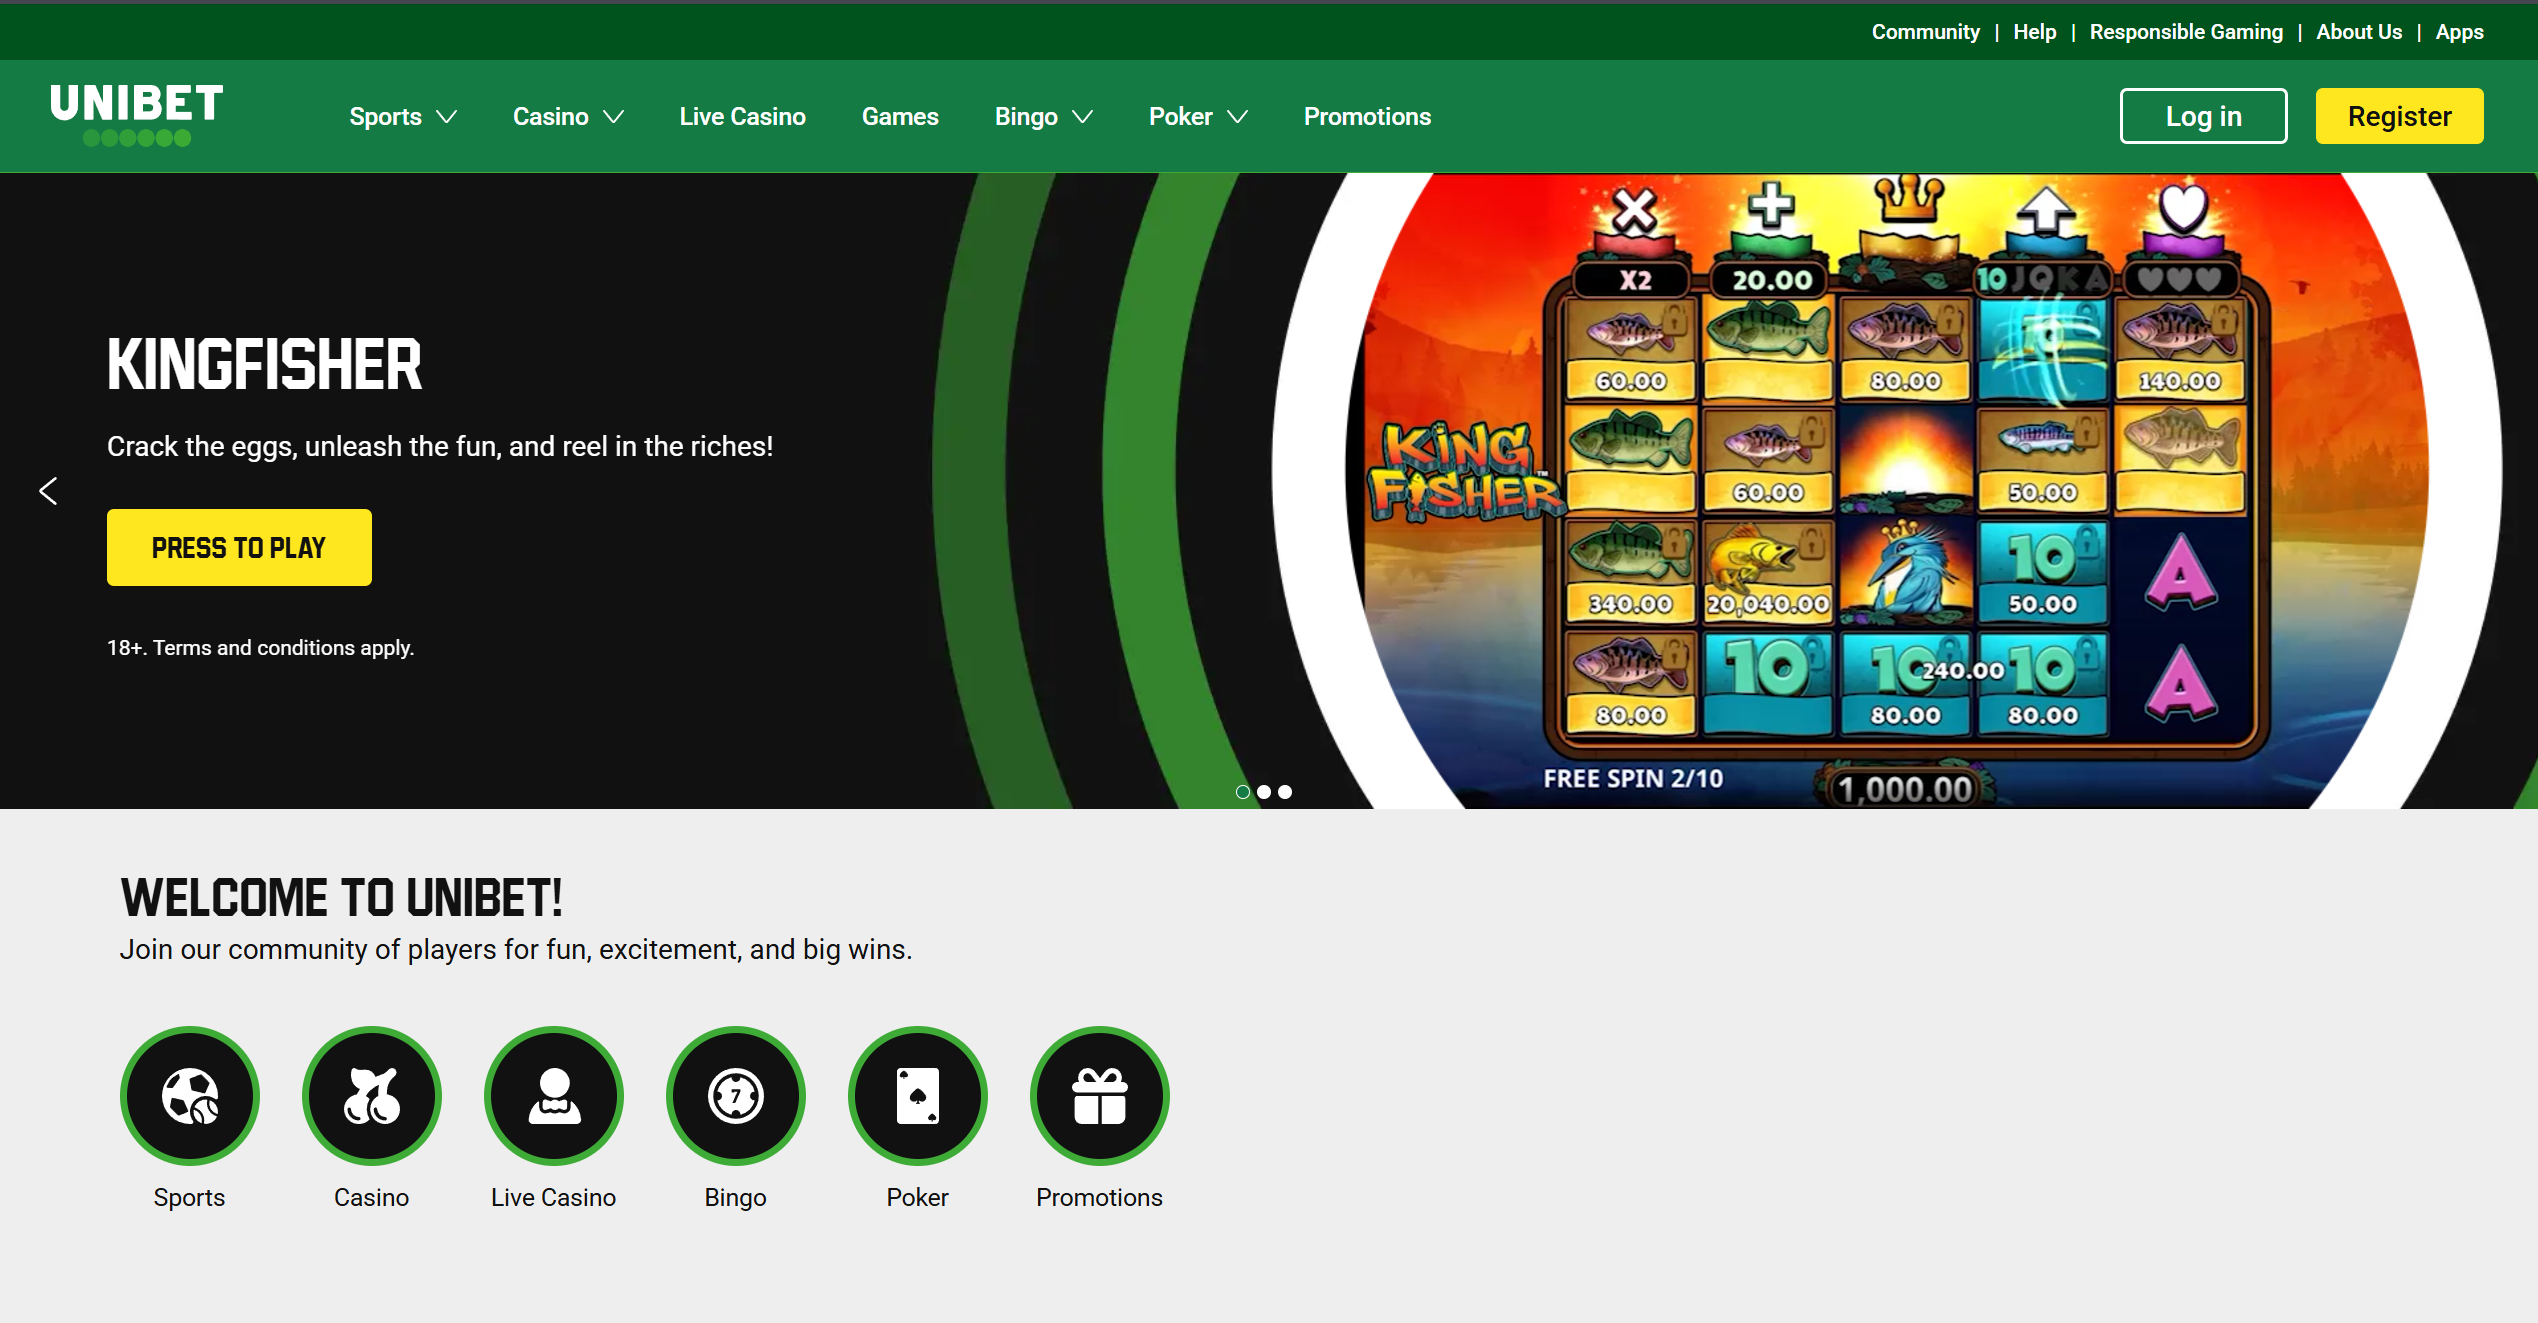Viewport: 2538px width, 1323px height.
Task: Click the Poker spade card icon
Action: pos(918,1096)
